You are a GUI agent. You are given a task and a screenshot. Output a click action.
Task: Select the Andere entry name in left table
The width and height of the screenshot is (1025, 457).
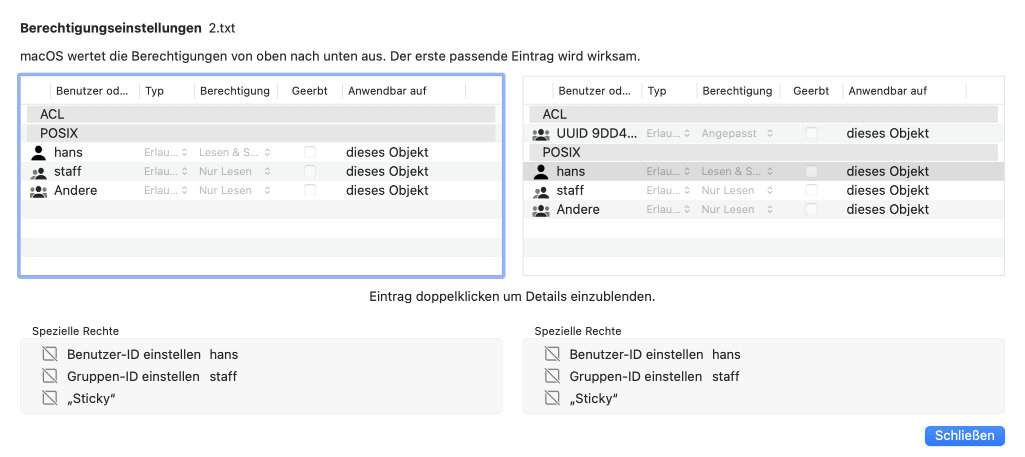pos(76,190)
